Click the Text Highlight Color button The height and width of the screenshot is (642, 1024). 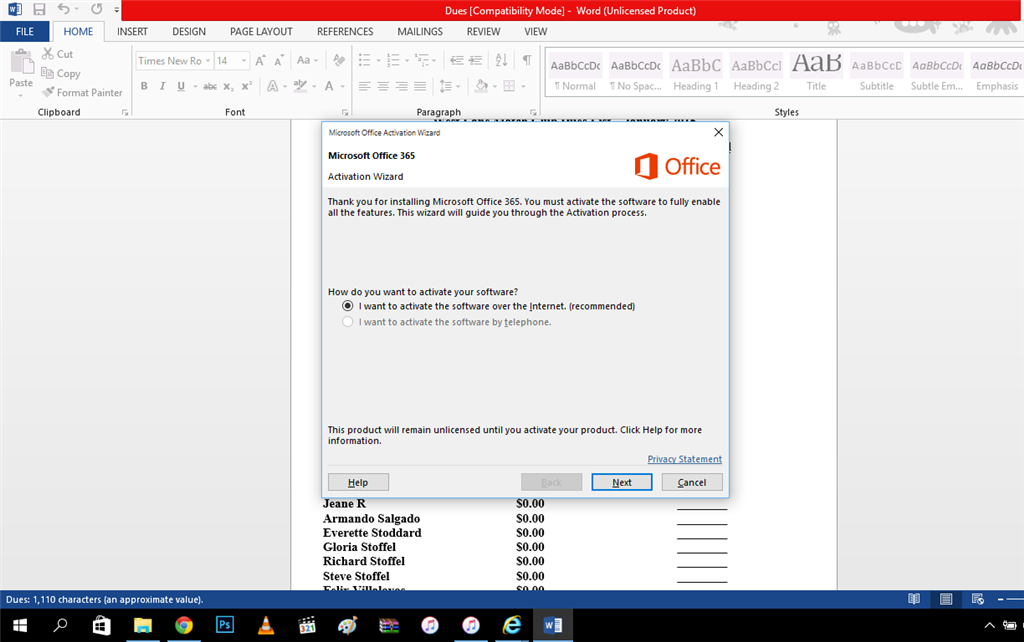300,86
